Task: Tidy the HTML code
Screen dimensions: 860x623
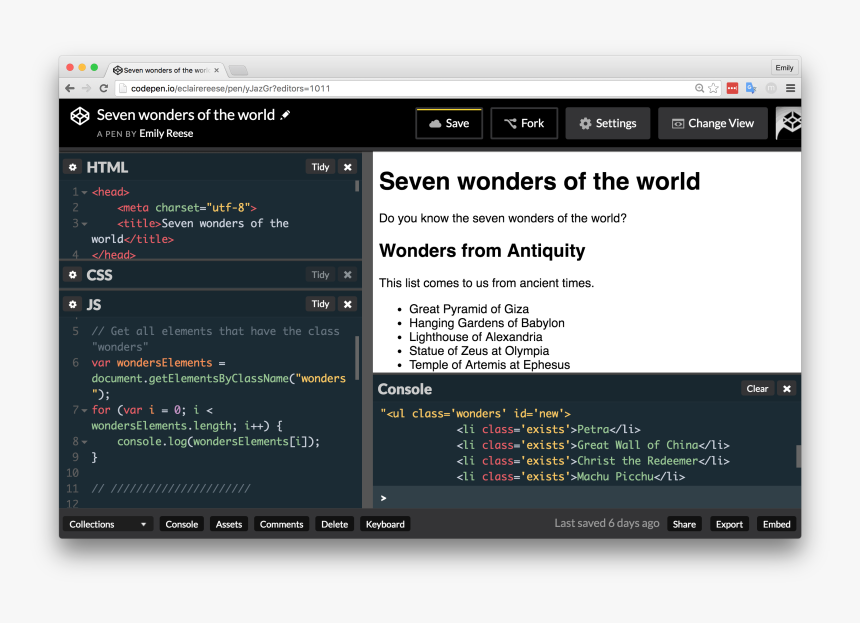Action: (x=320, y=167)
